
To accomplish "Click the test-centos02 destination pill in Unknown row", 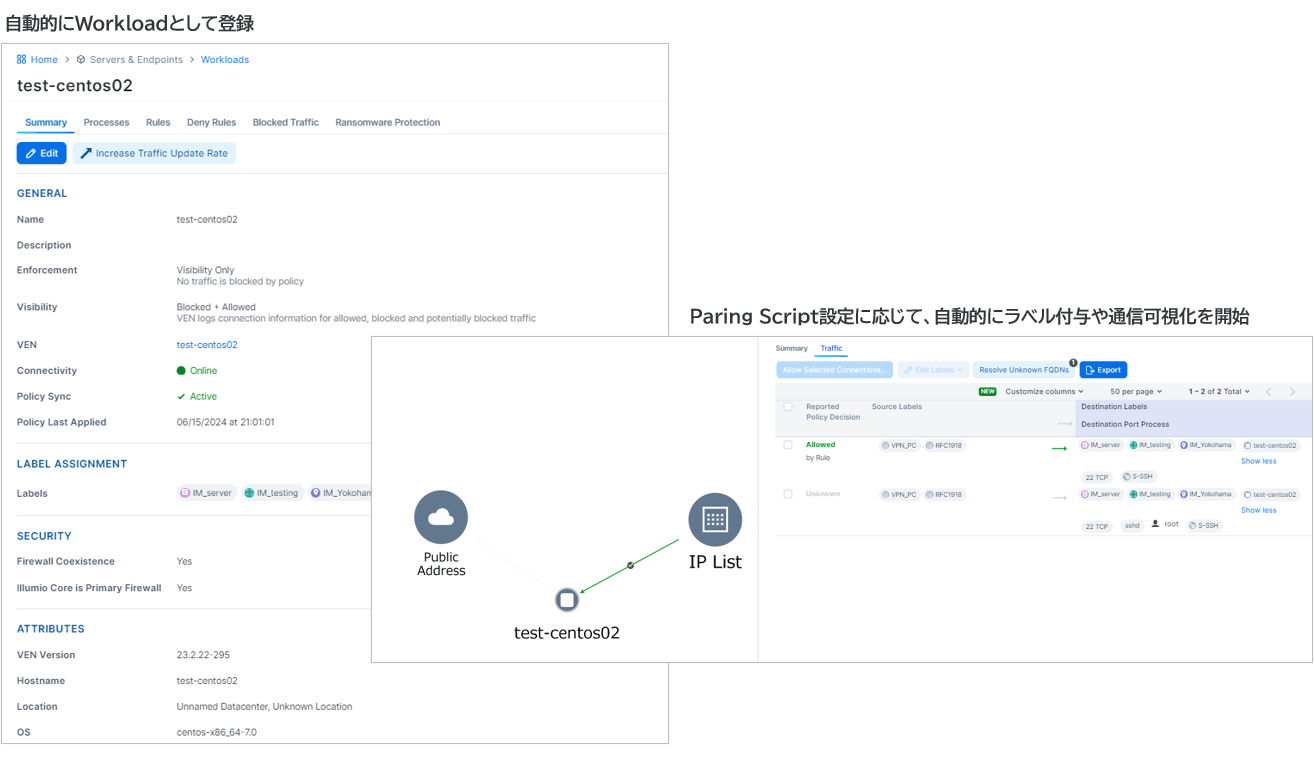I will (1270, 495).
